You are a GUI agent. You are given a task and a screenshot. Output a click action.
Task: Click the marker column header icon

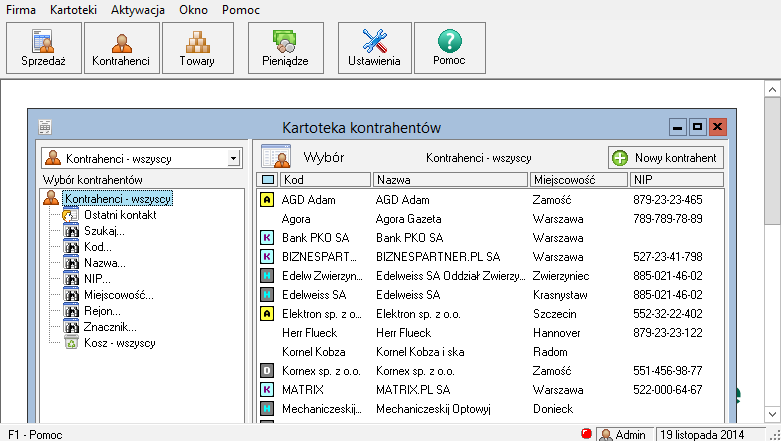[267, 179]
